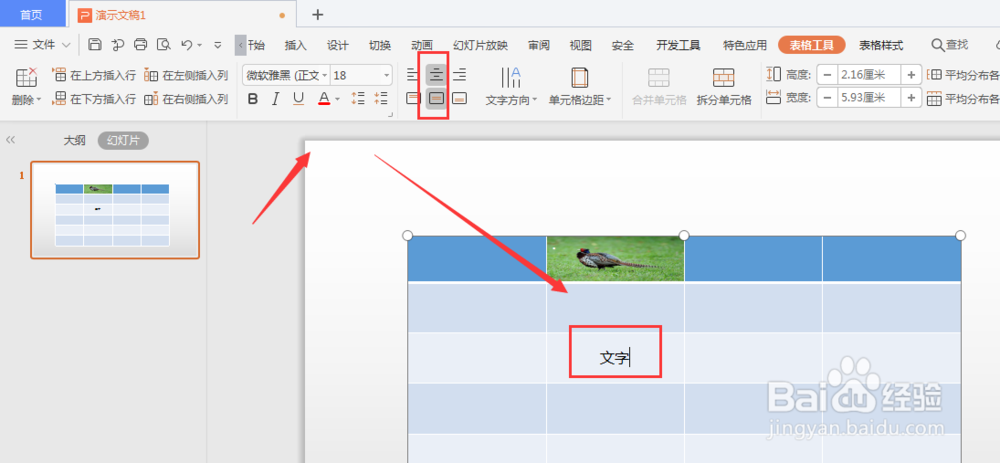Click the paragraph spacing icon right of line spacing
The image size is (1000, 463).
pos(381,98)
